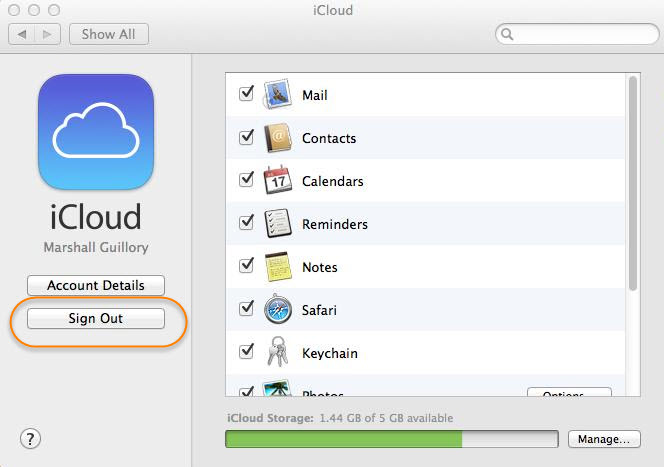Select the Keychain label text
Screen dimensions: 664x467
pyautogui.click(x=330, y=353)
